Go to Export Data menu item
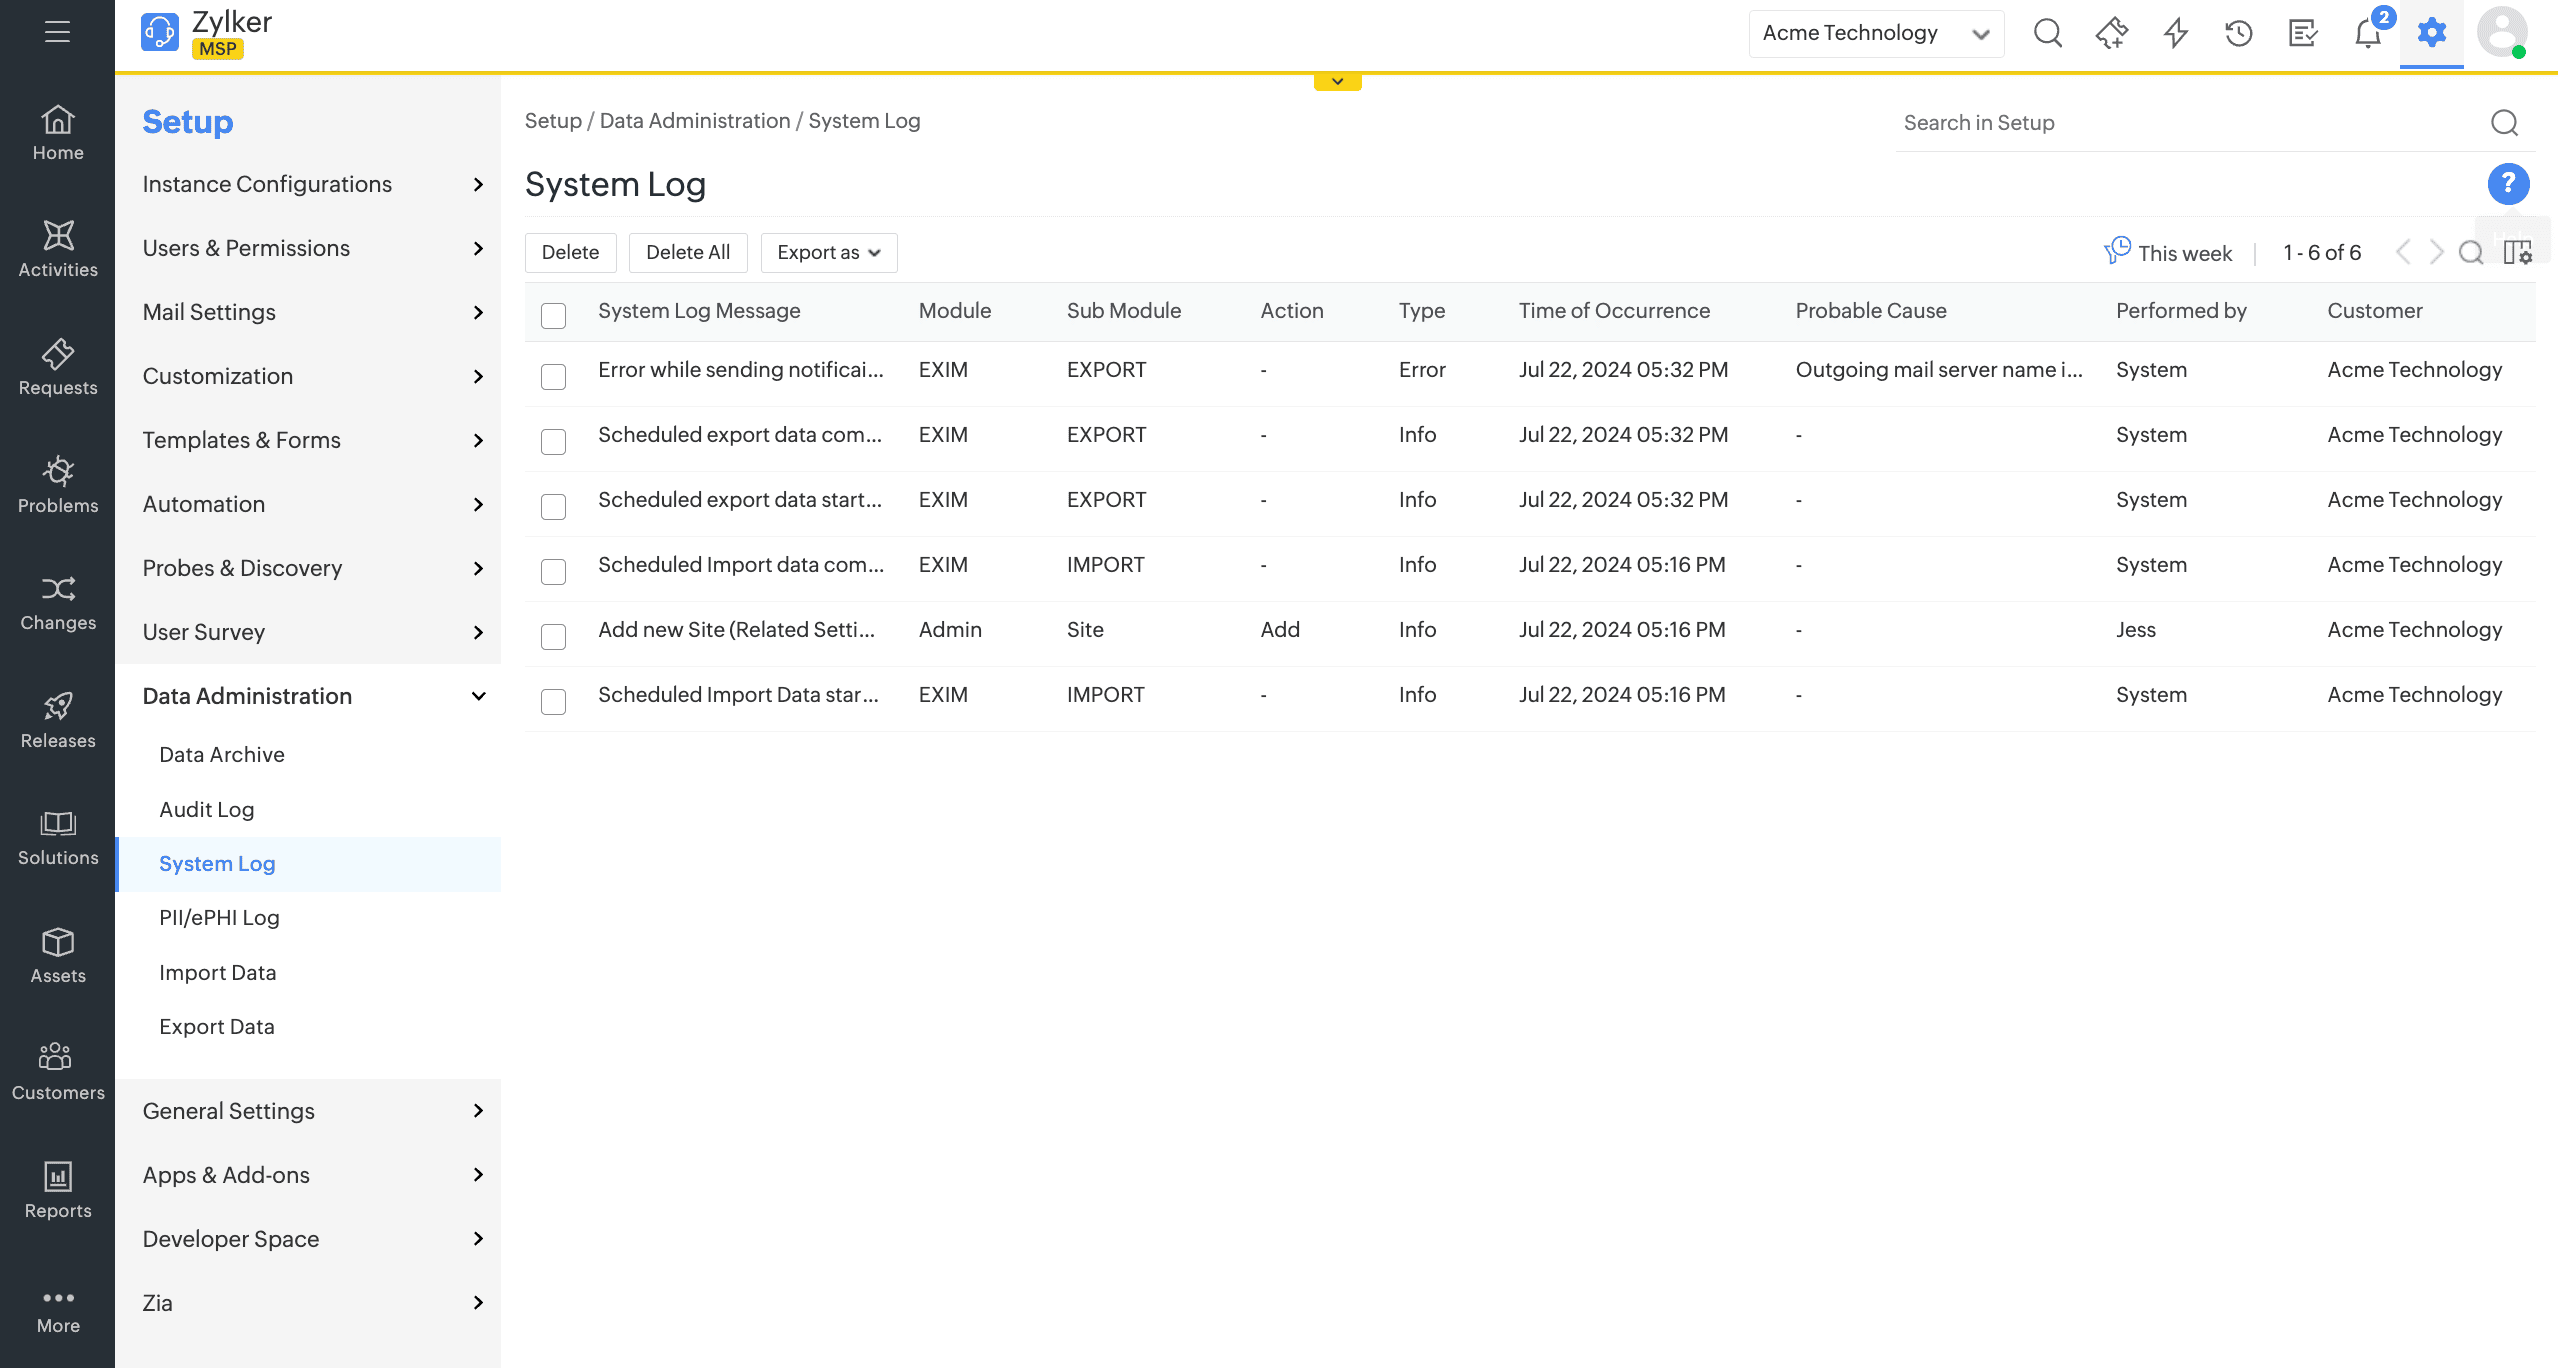This screenshot has height=1368, width=2558. point(217,1026)
